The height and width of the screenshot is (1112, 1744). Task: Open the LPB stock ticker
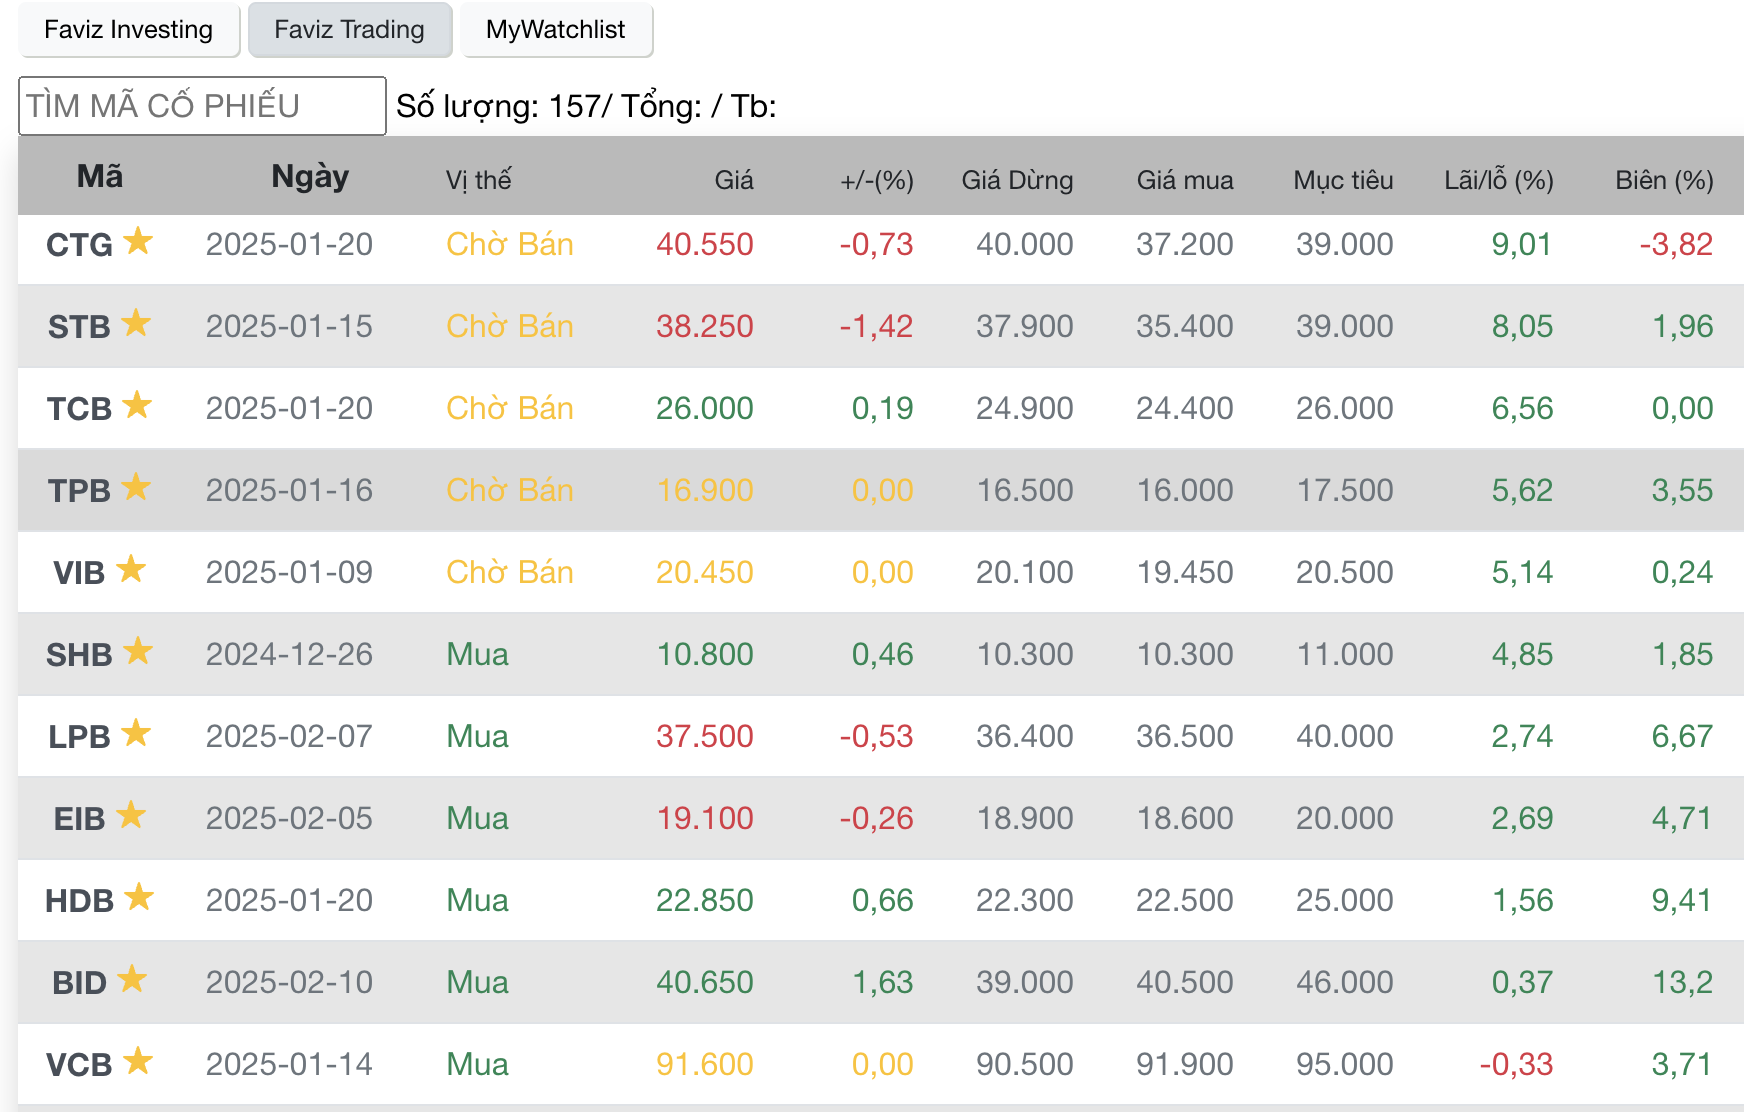pyautogui.click(x=79, y=737)
